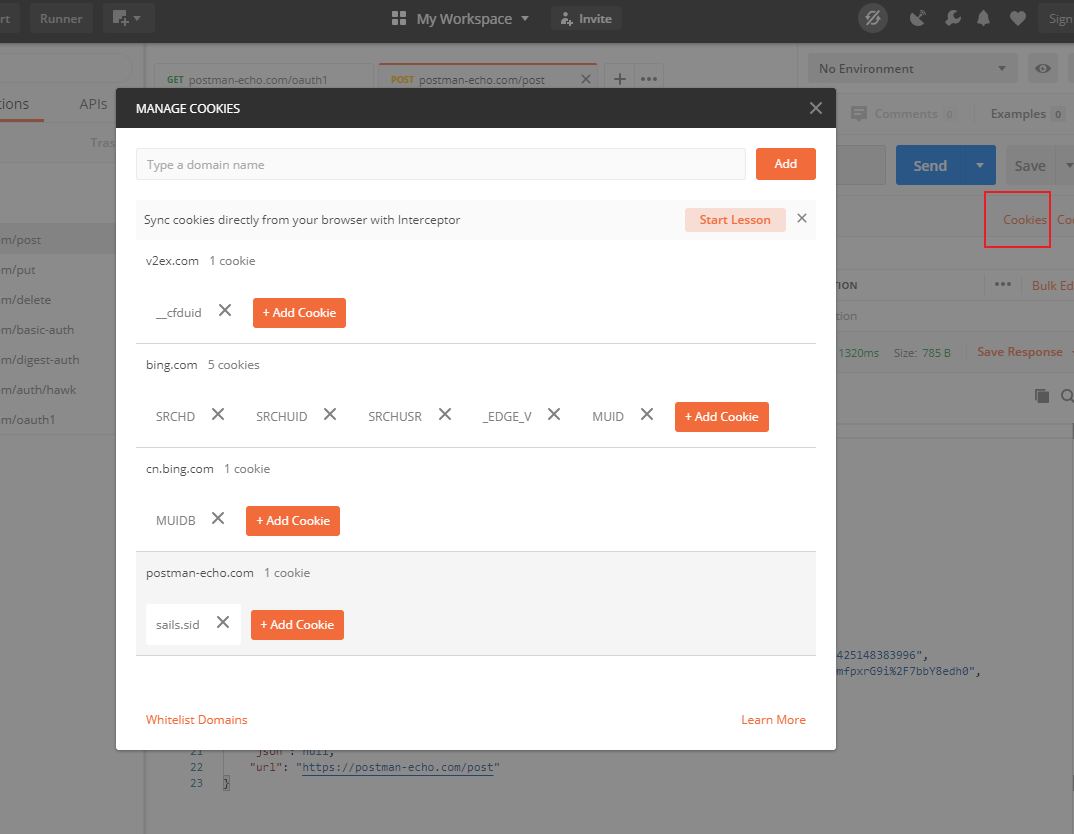Add Cookie for postman-echo.com
The image size is (1074, 834).
(x=297, y=625)
